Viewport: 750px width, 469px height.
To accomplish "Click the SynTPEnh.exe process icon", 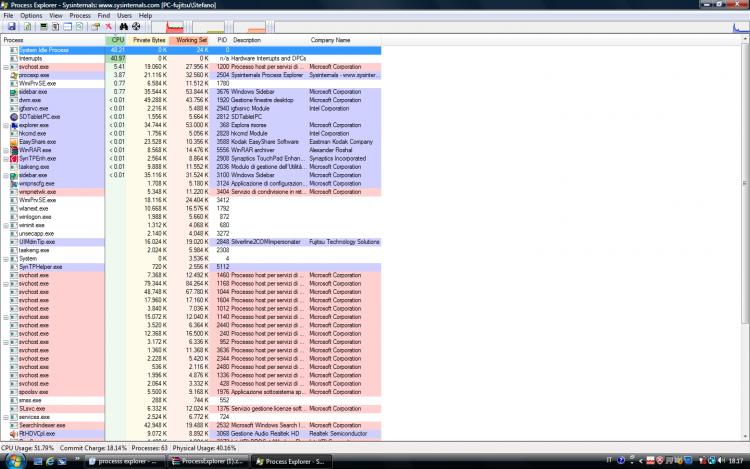I will point(14,159).
